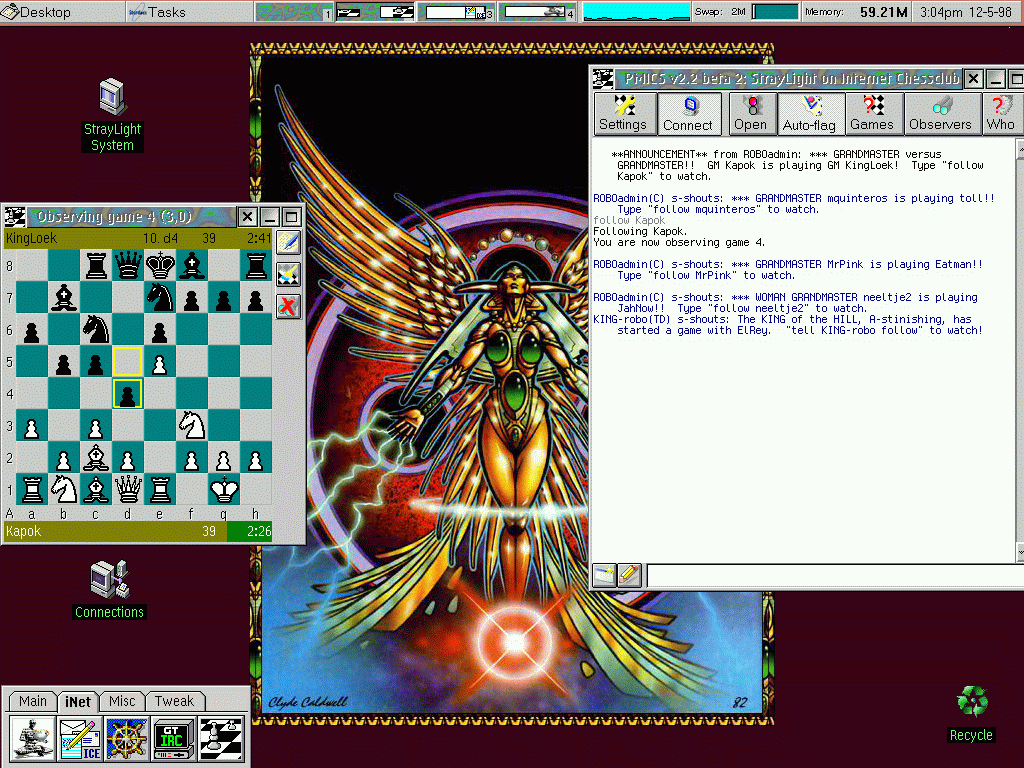Click the gray 'follow Kapok' command line
Viewport: 1024px width, 768px height.
tap(629, 221)
